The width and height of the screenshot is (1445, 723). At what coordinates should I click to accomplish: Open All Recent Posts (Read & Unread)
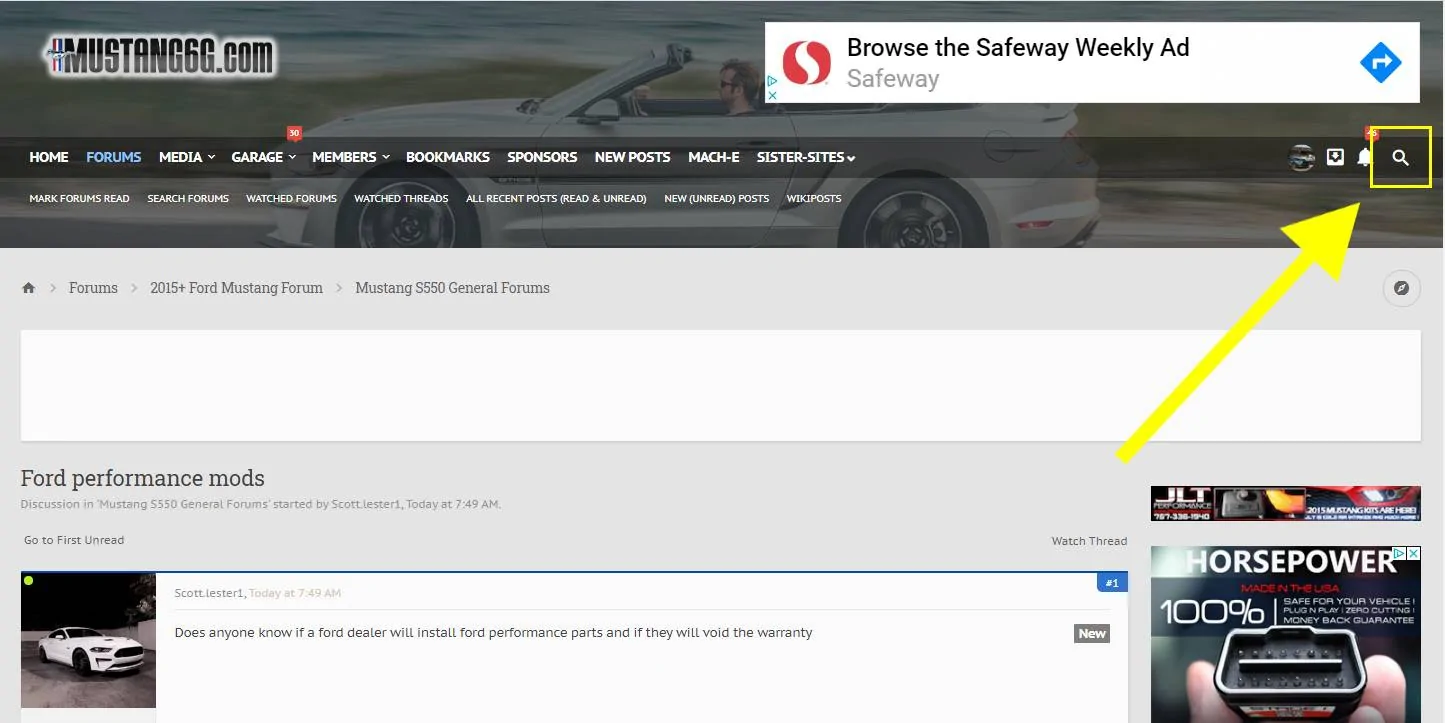coord(556,198)
